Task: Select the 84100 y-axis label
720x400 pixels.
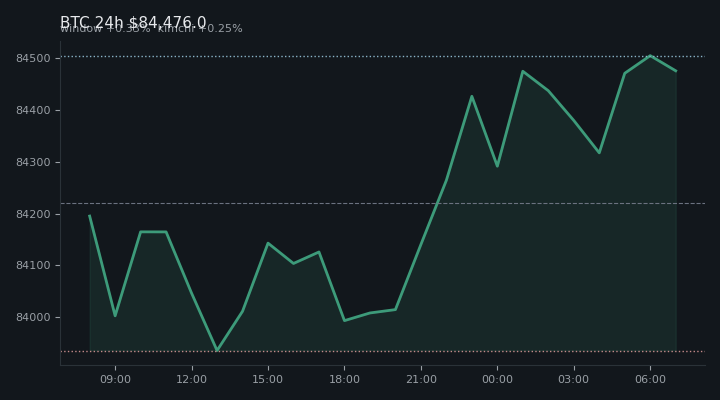Action: pos(33,265)
